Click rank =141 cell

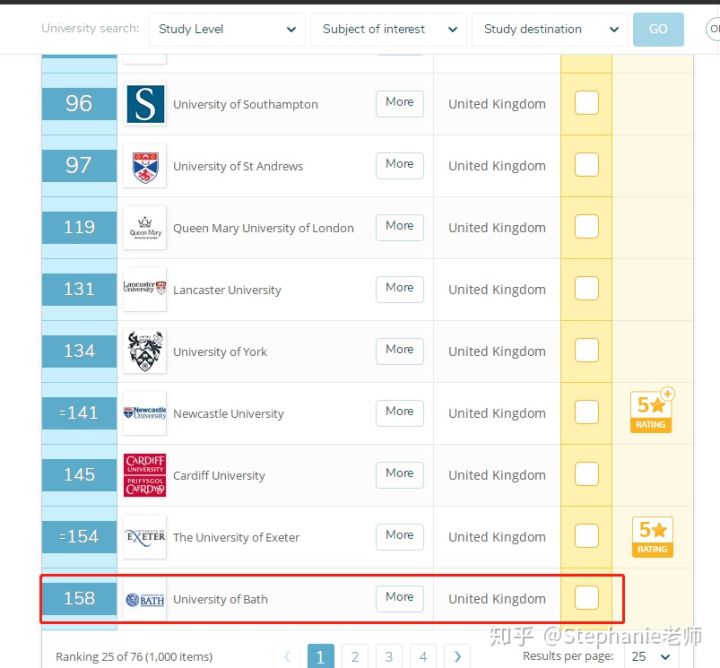pyautogui.click(x=79, y=413)
